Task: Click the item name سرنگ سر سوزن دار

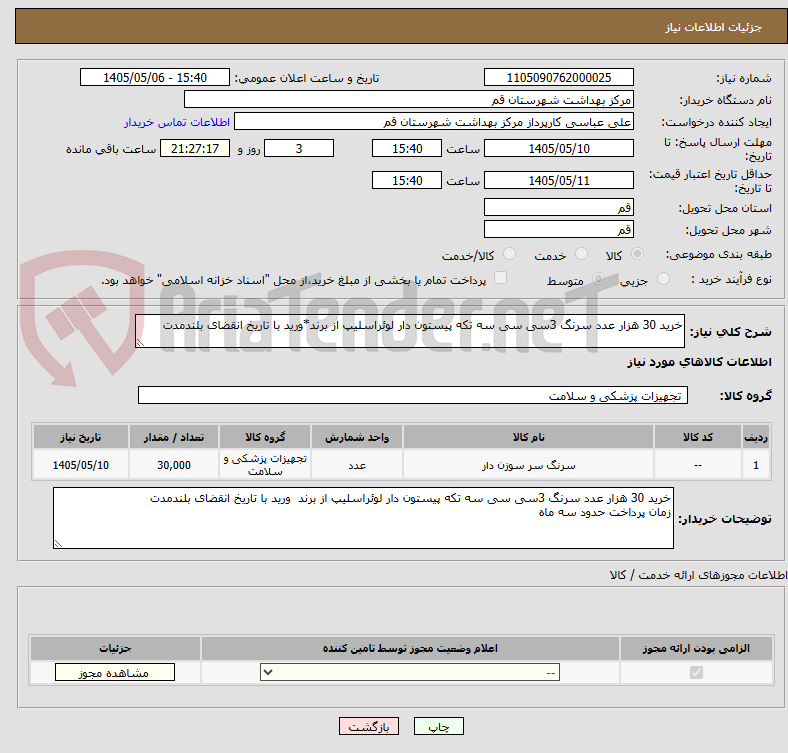Action: click(x=528, y=465)
